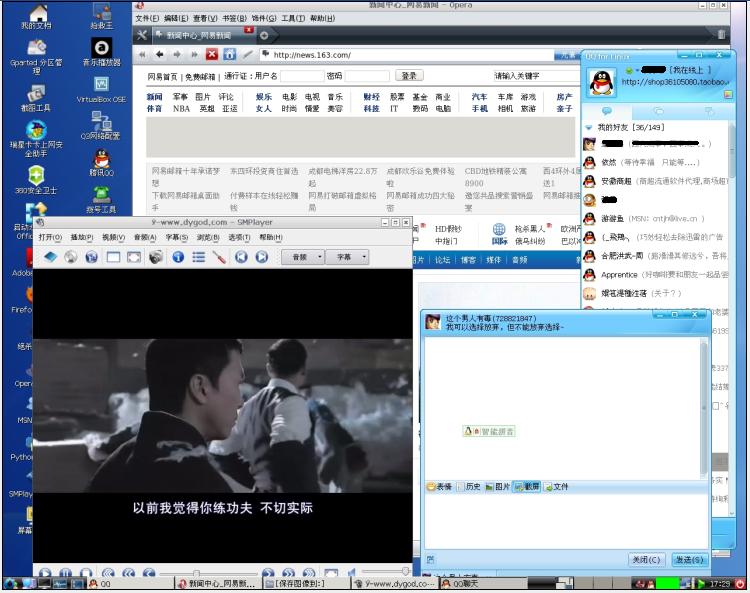Click 图片 picture button in QQ chat
Screen dimensions: 750x593
click(497, 486)
